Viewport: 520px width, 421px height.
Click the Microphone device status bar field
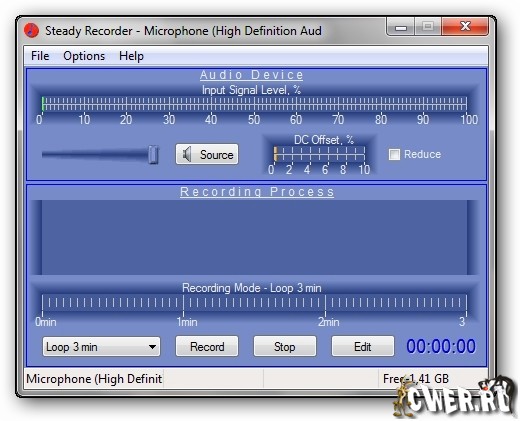coord(94,379)
